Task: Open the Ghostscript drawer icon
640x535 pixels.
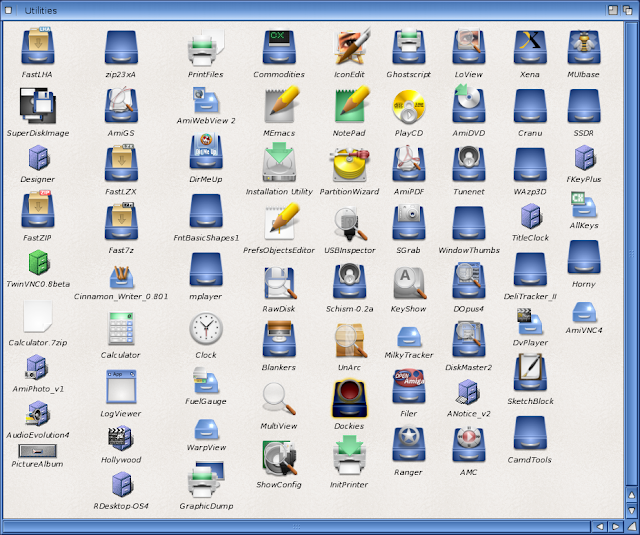Action: [409, 47]
